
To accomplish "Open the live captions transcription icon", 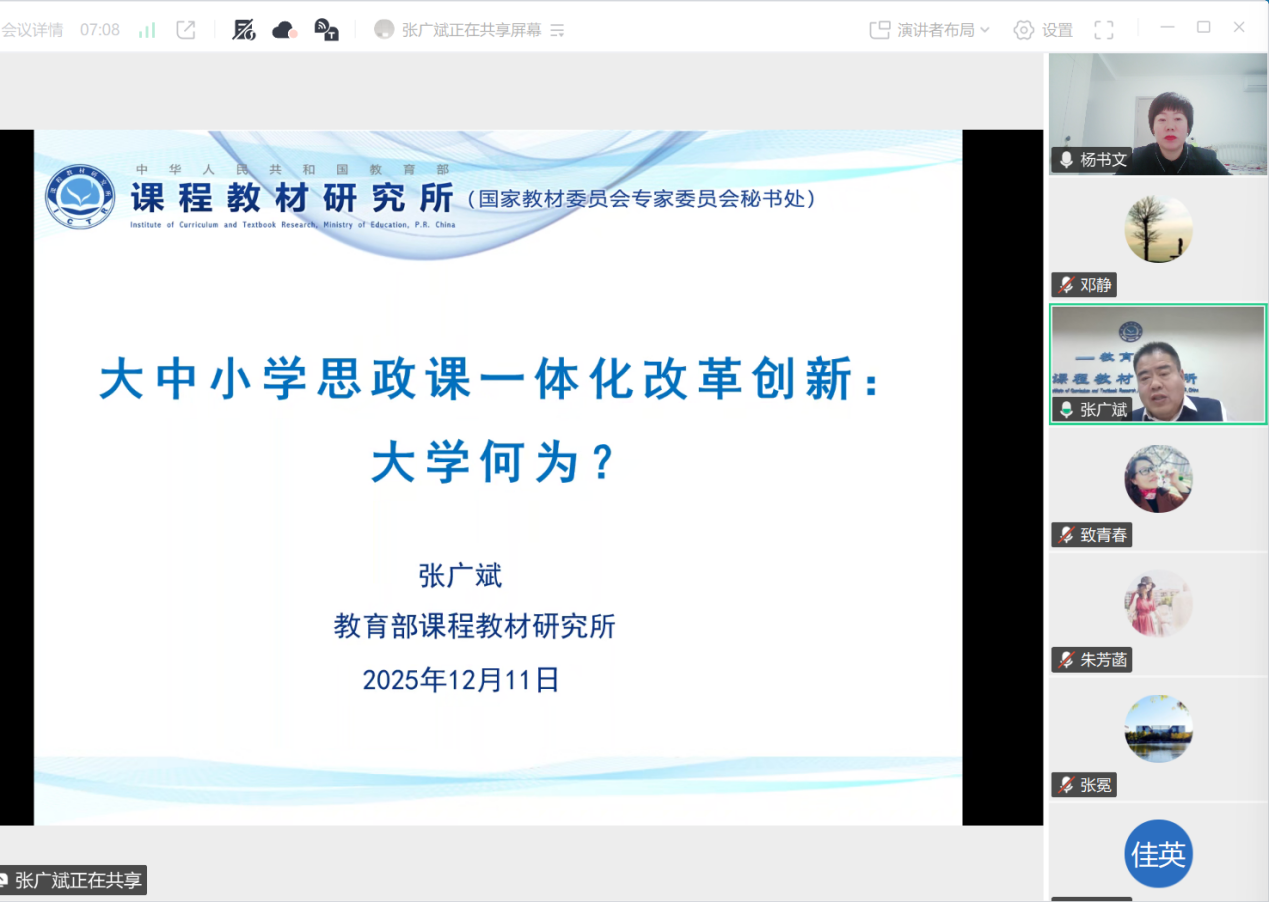I will [x=326, y=30].
